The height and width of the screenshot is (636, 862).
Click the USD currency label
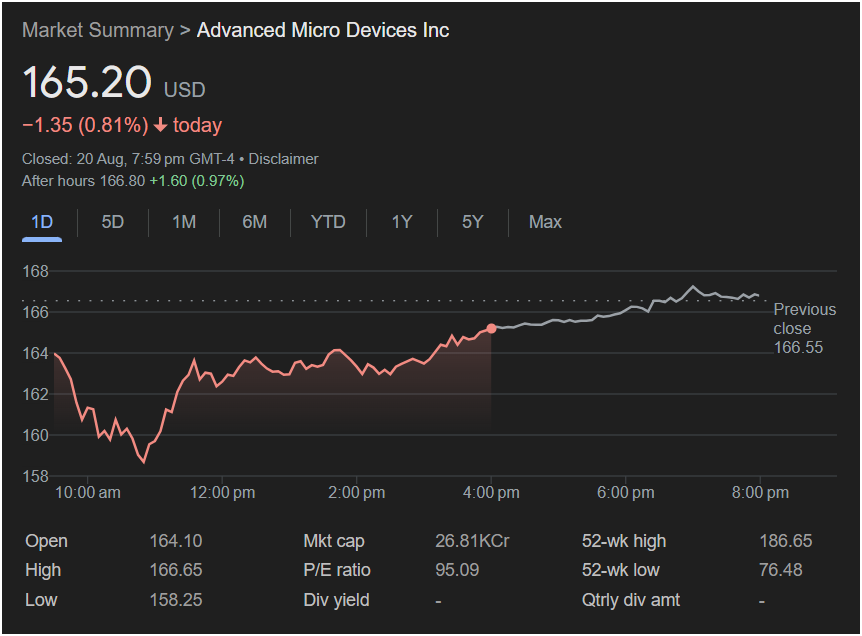point(185,90)
